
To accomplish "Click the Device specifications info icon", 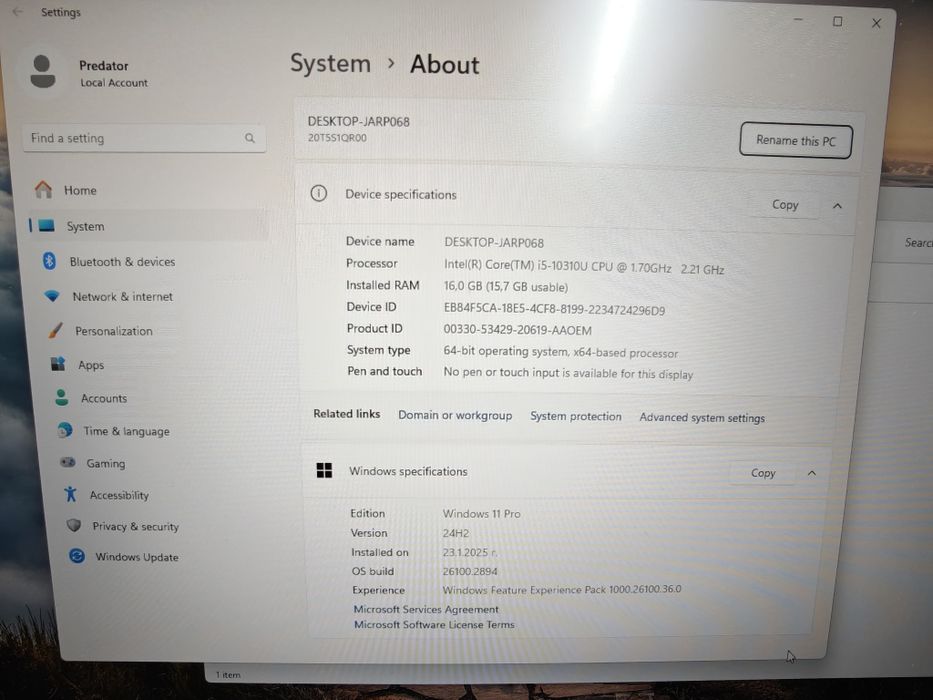I will 319,193.
